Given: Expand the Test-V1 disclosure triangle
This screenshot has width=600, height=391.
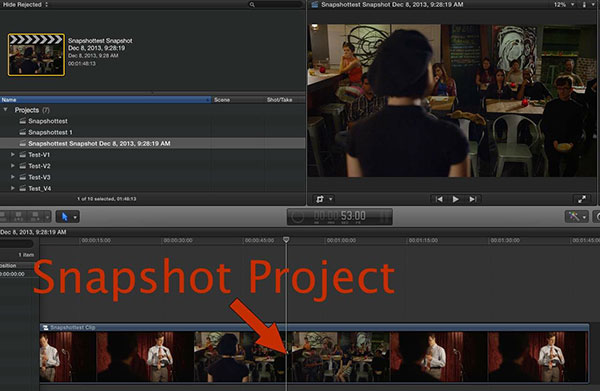Looking at the screenshot, I should [x=13, y=155].
